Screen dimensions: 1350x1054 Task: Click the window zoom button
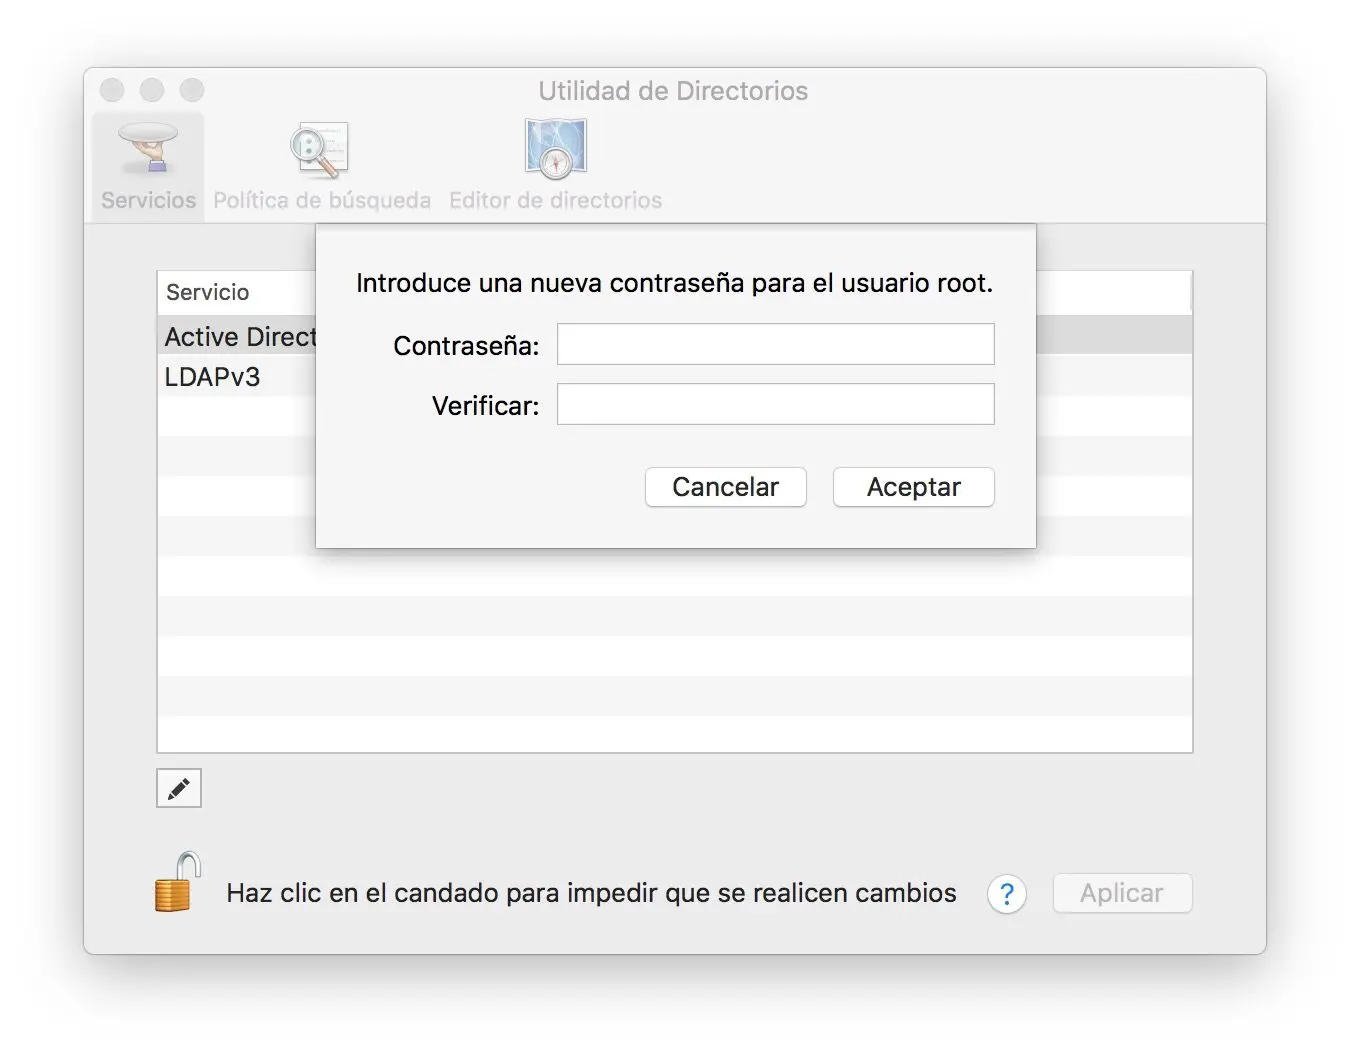coord(192,90)
